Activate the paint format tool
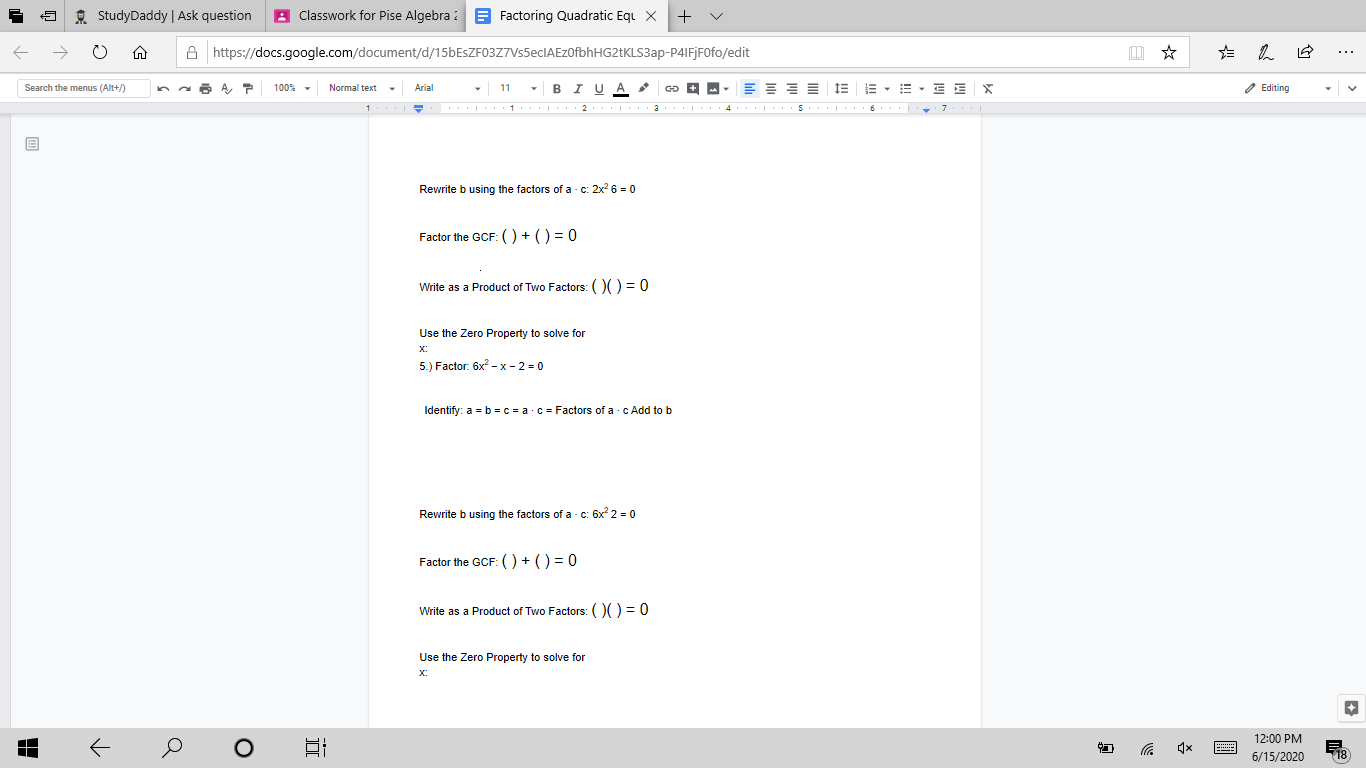Viewport: 1366px width, 768px height. click(246, 88)
